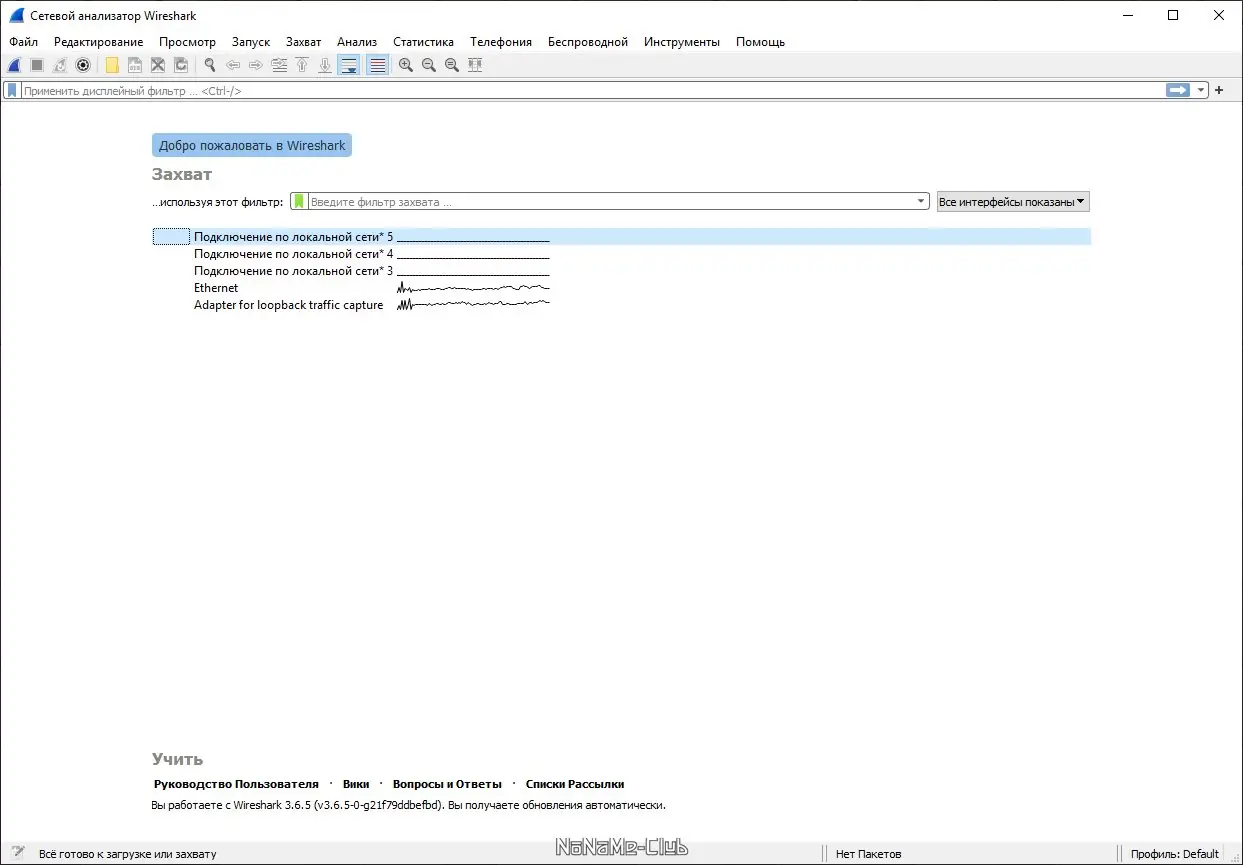The height and width of the screenshot is (865, 1243).
Task: Click 'Нет Пакетов' status bar text
Action: click(869, 854)
